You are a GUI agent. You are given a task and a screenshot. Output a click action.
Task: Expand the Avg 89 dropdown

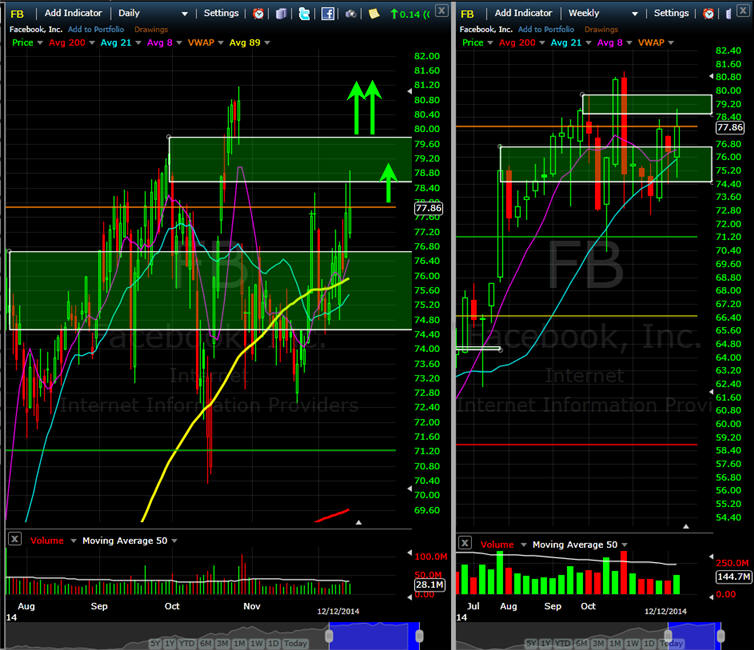(267, 43)
